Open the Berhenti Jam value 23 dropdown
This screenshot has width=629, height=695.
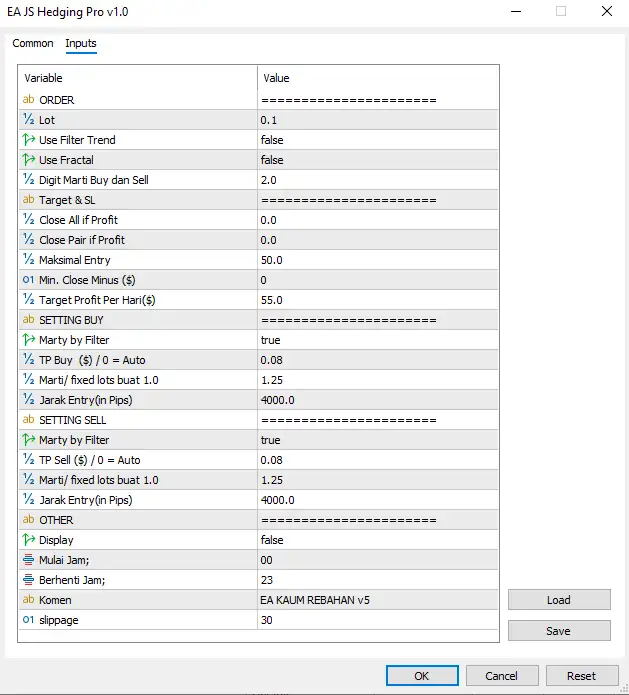click(377, 580)
